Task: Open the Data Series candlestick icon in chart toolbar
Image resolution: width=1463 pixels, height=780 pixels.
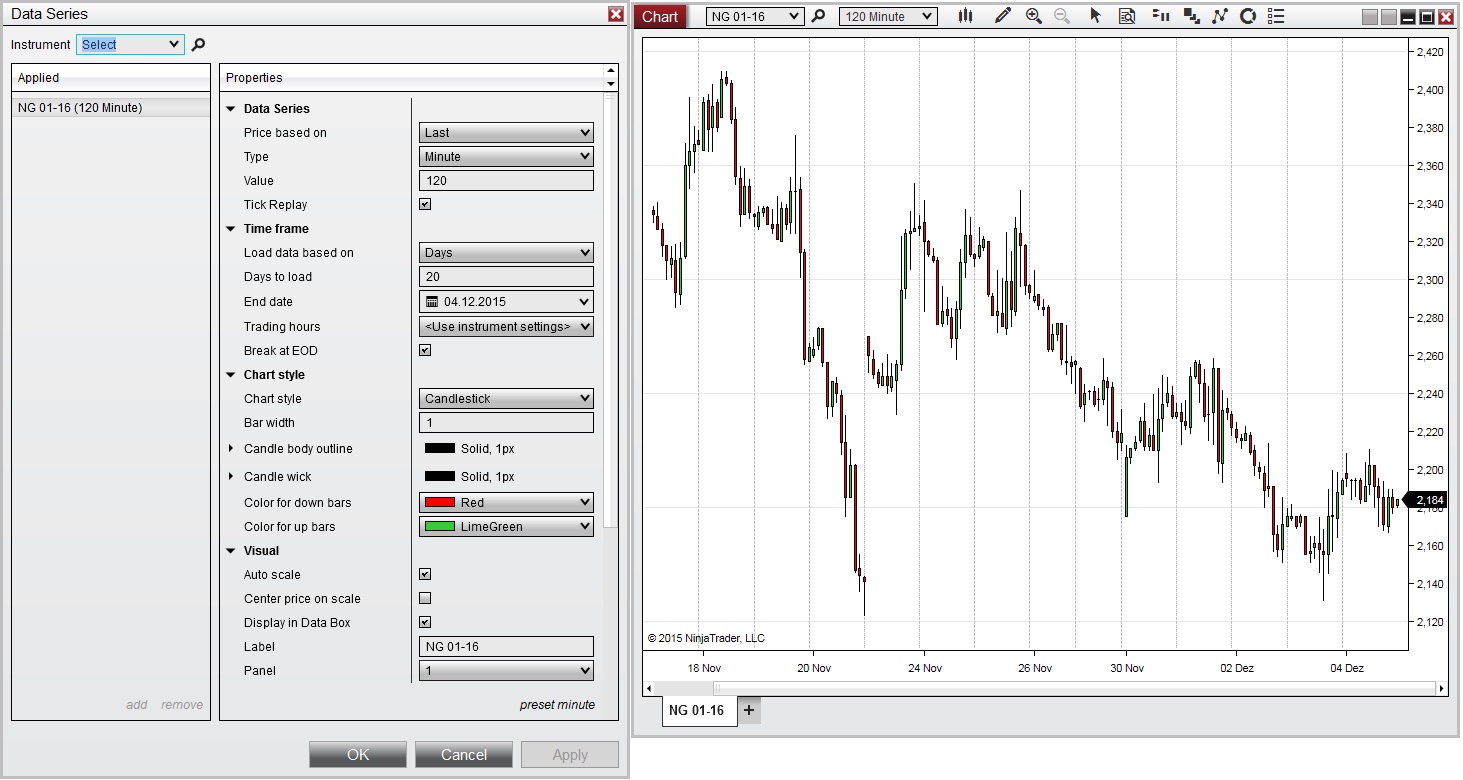Action: (965, 16)
